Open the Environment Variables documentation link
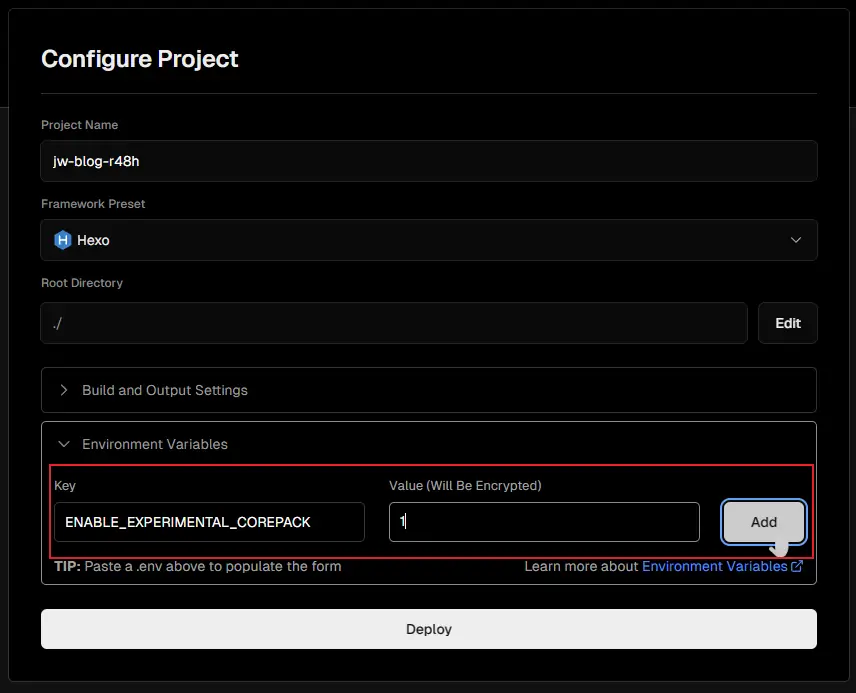 [x=714, y=567]
